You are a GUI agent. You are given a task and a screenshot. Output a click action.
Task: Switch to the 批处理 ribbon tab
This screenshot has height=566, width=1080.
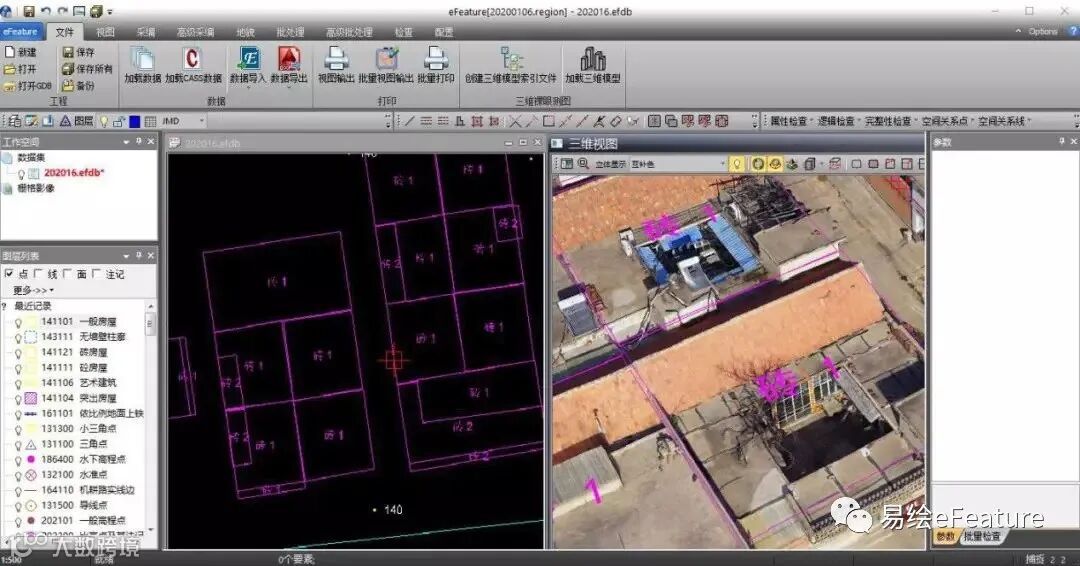pyautogui.click(x=290, y=32)
